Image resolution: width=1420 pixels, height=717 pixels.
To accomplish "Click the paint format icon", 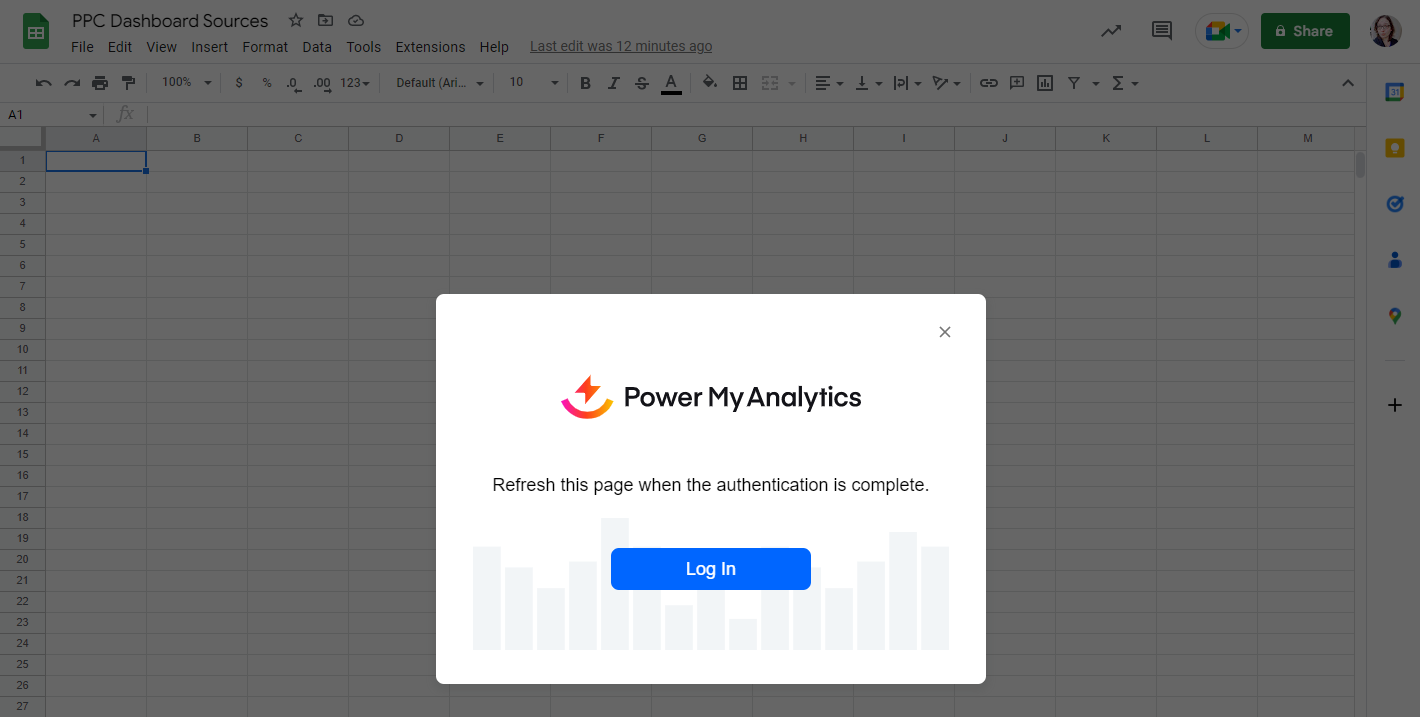I will coord(128,83).
